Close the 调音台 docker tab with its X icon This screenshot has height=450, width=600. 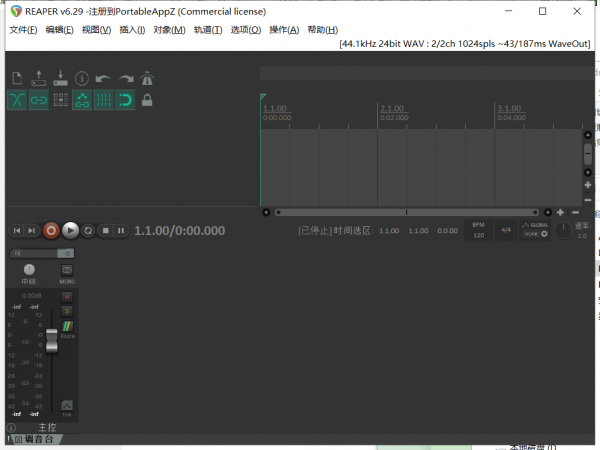click(18, 440)
